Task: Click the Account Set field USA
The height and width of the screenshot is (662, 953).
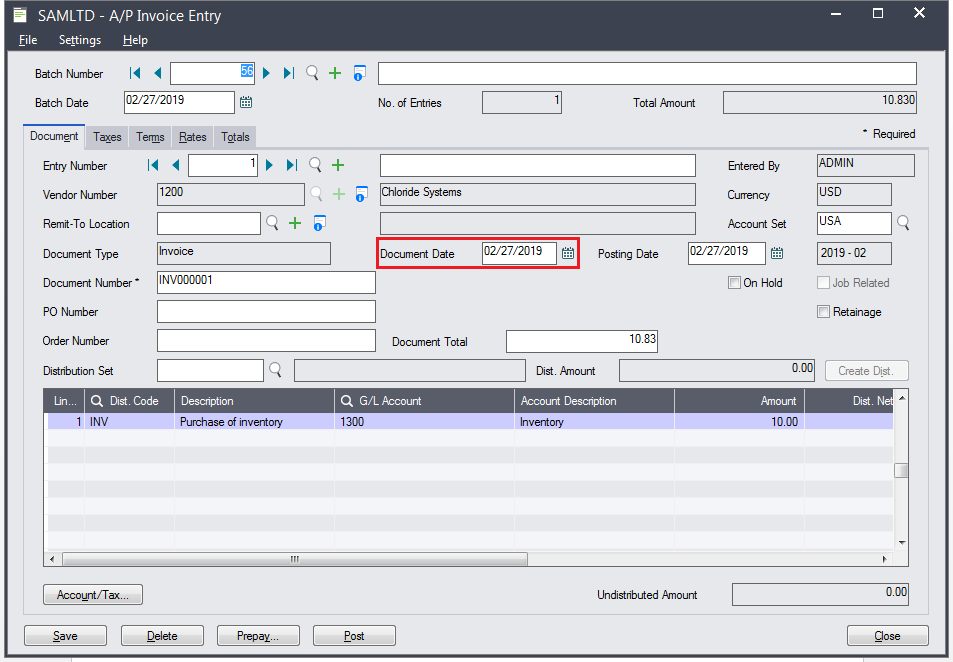Action: [854, 223]
